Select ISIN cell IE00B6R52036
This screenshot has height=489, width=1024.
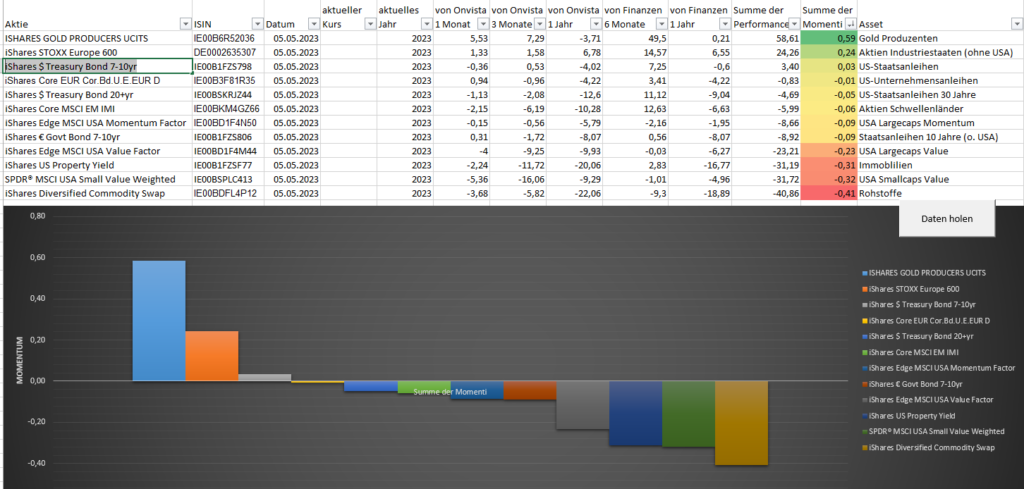coord(228,39)
